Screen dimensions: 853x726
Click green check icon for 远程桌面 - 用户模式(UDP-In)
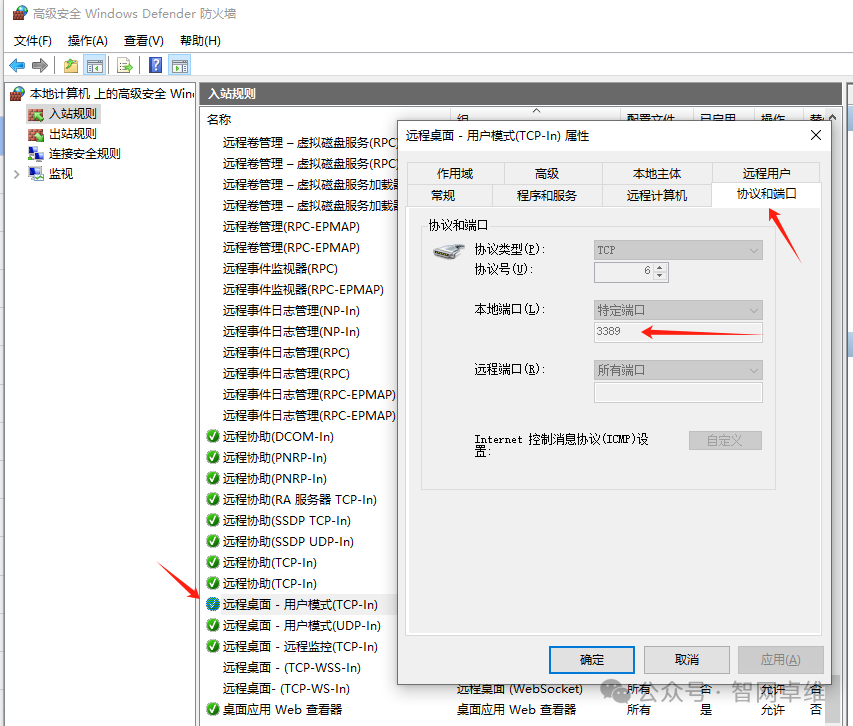213,625
